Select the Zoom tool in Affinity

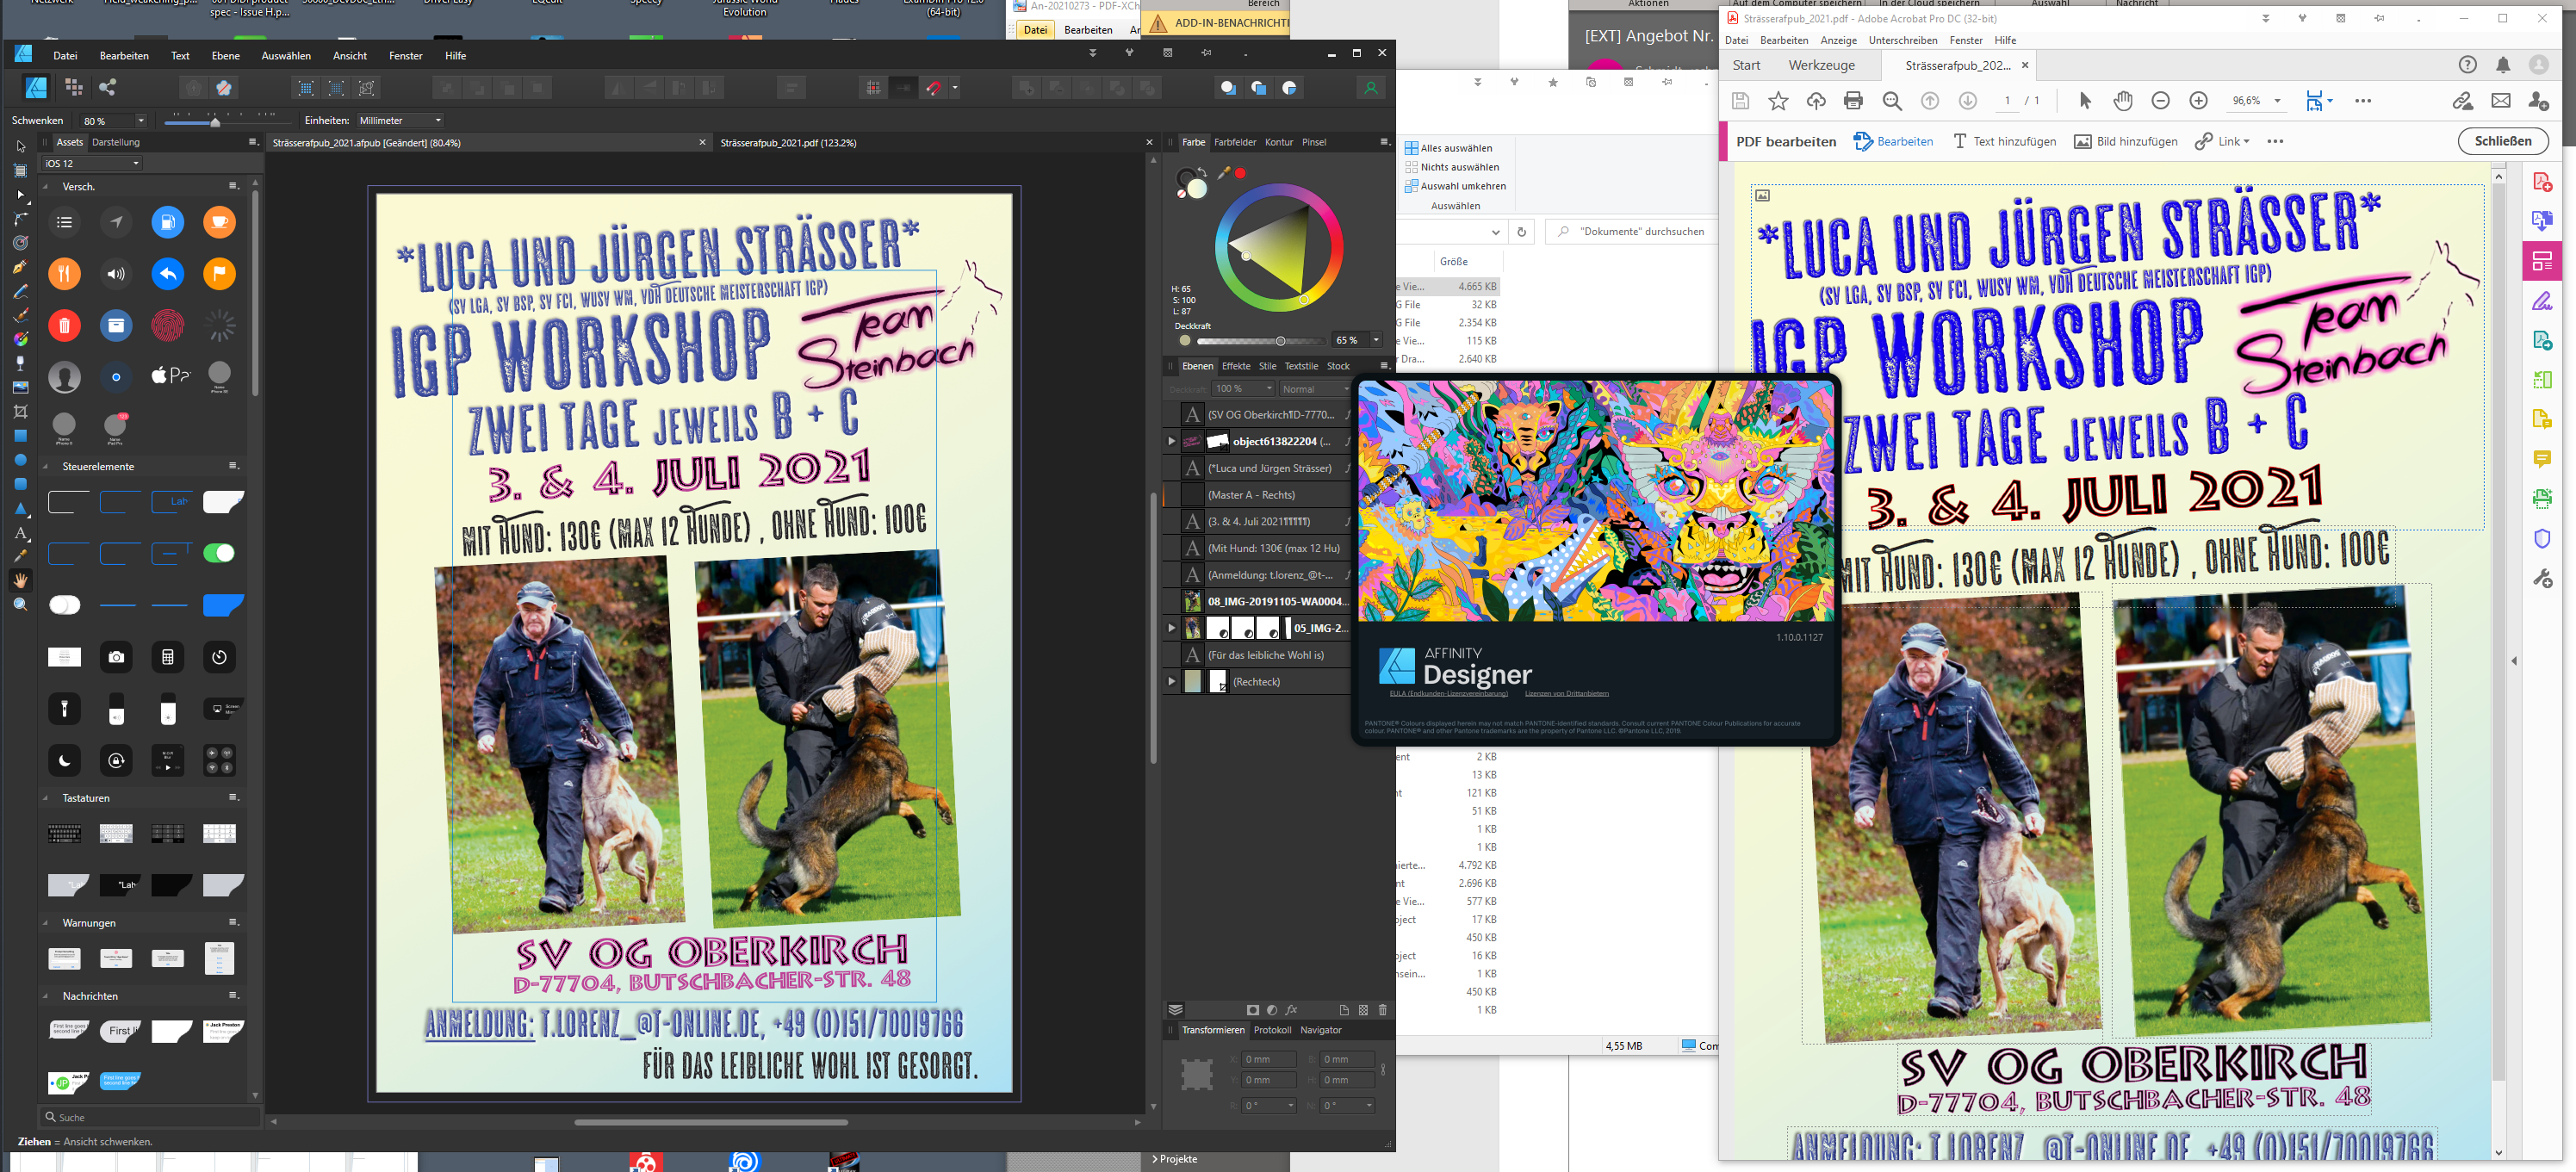click(21, 604)
